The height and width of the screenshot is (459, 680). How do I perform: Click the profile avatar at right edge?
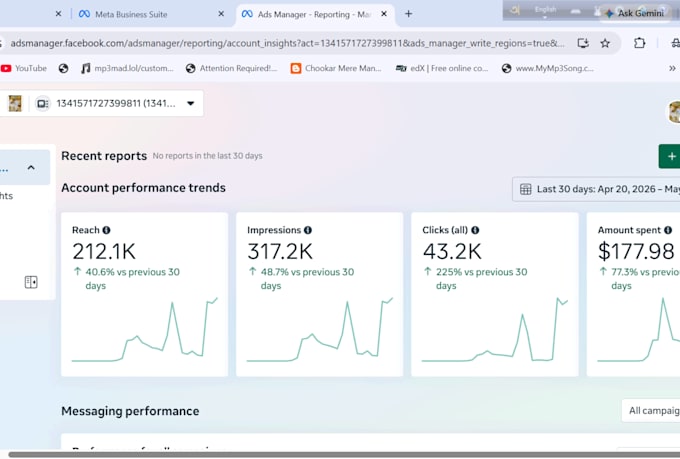tap(674, 112)
